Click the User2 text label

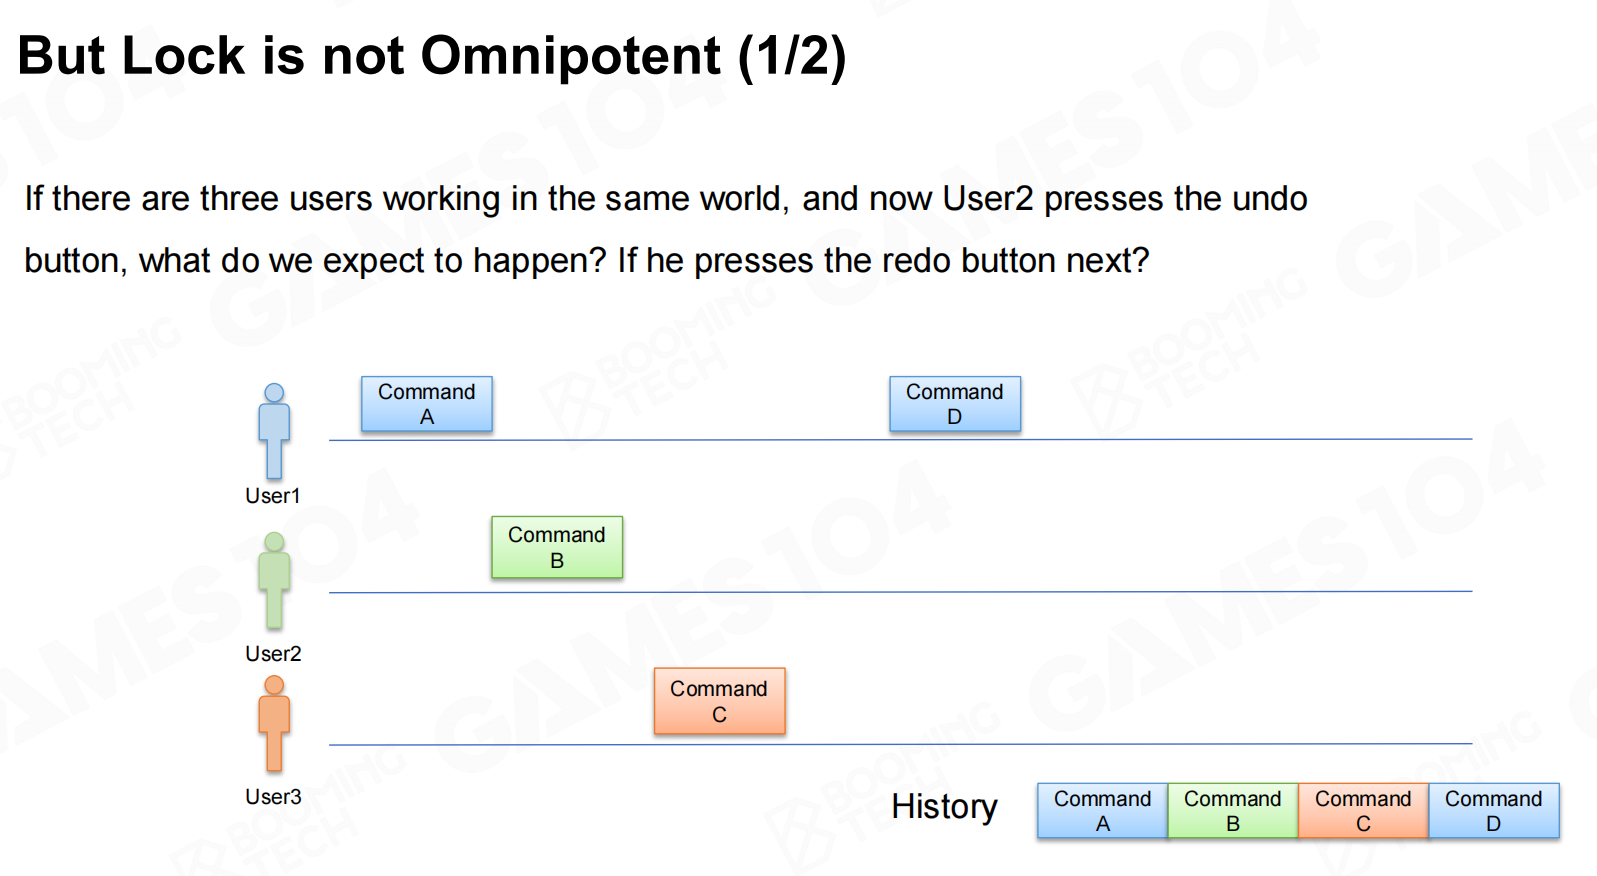(x=273, y=654)
